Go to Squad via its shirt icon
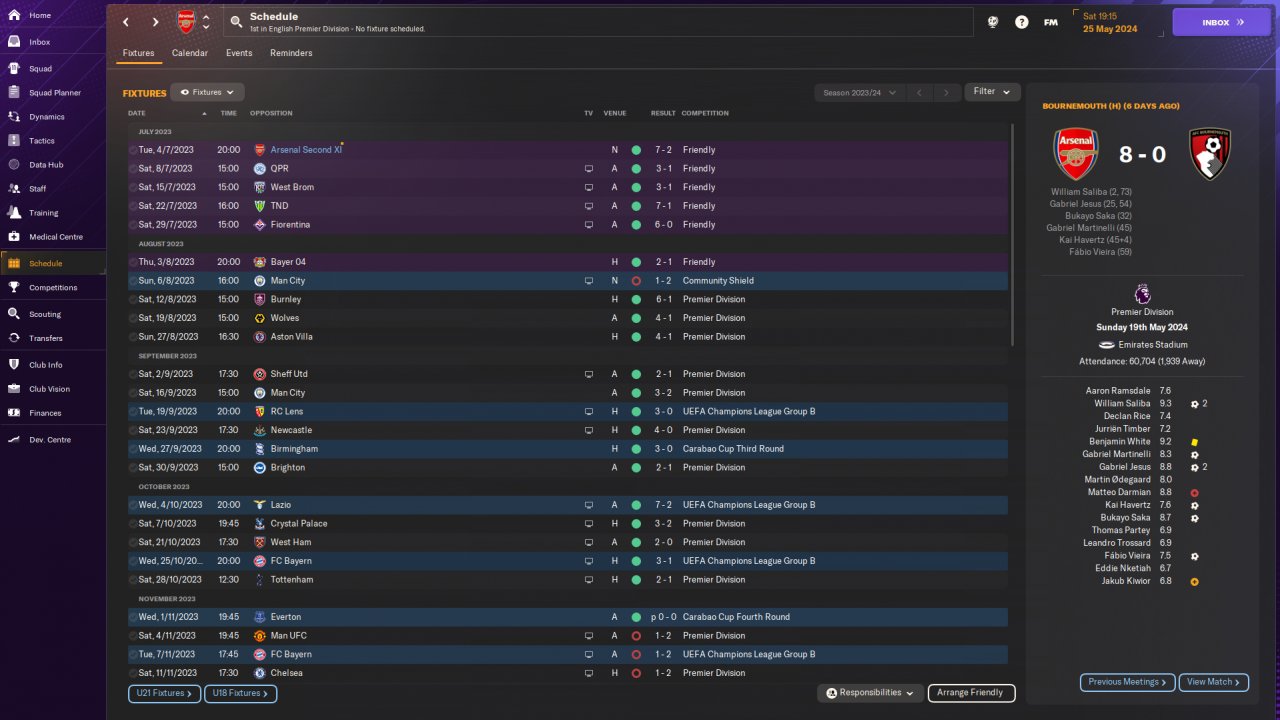1280x720 pixels. (x=14, y=69)
